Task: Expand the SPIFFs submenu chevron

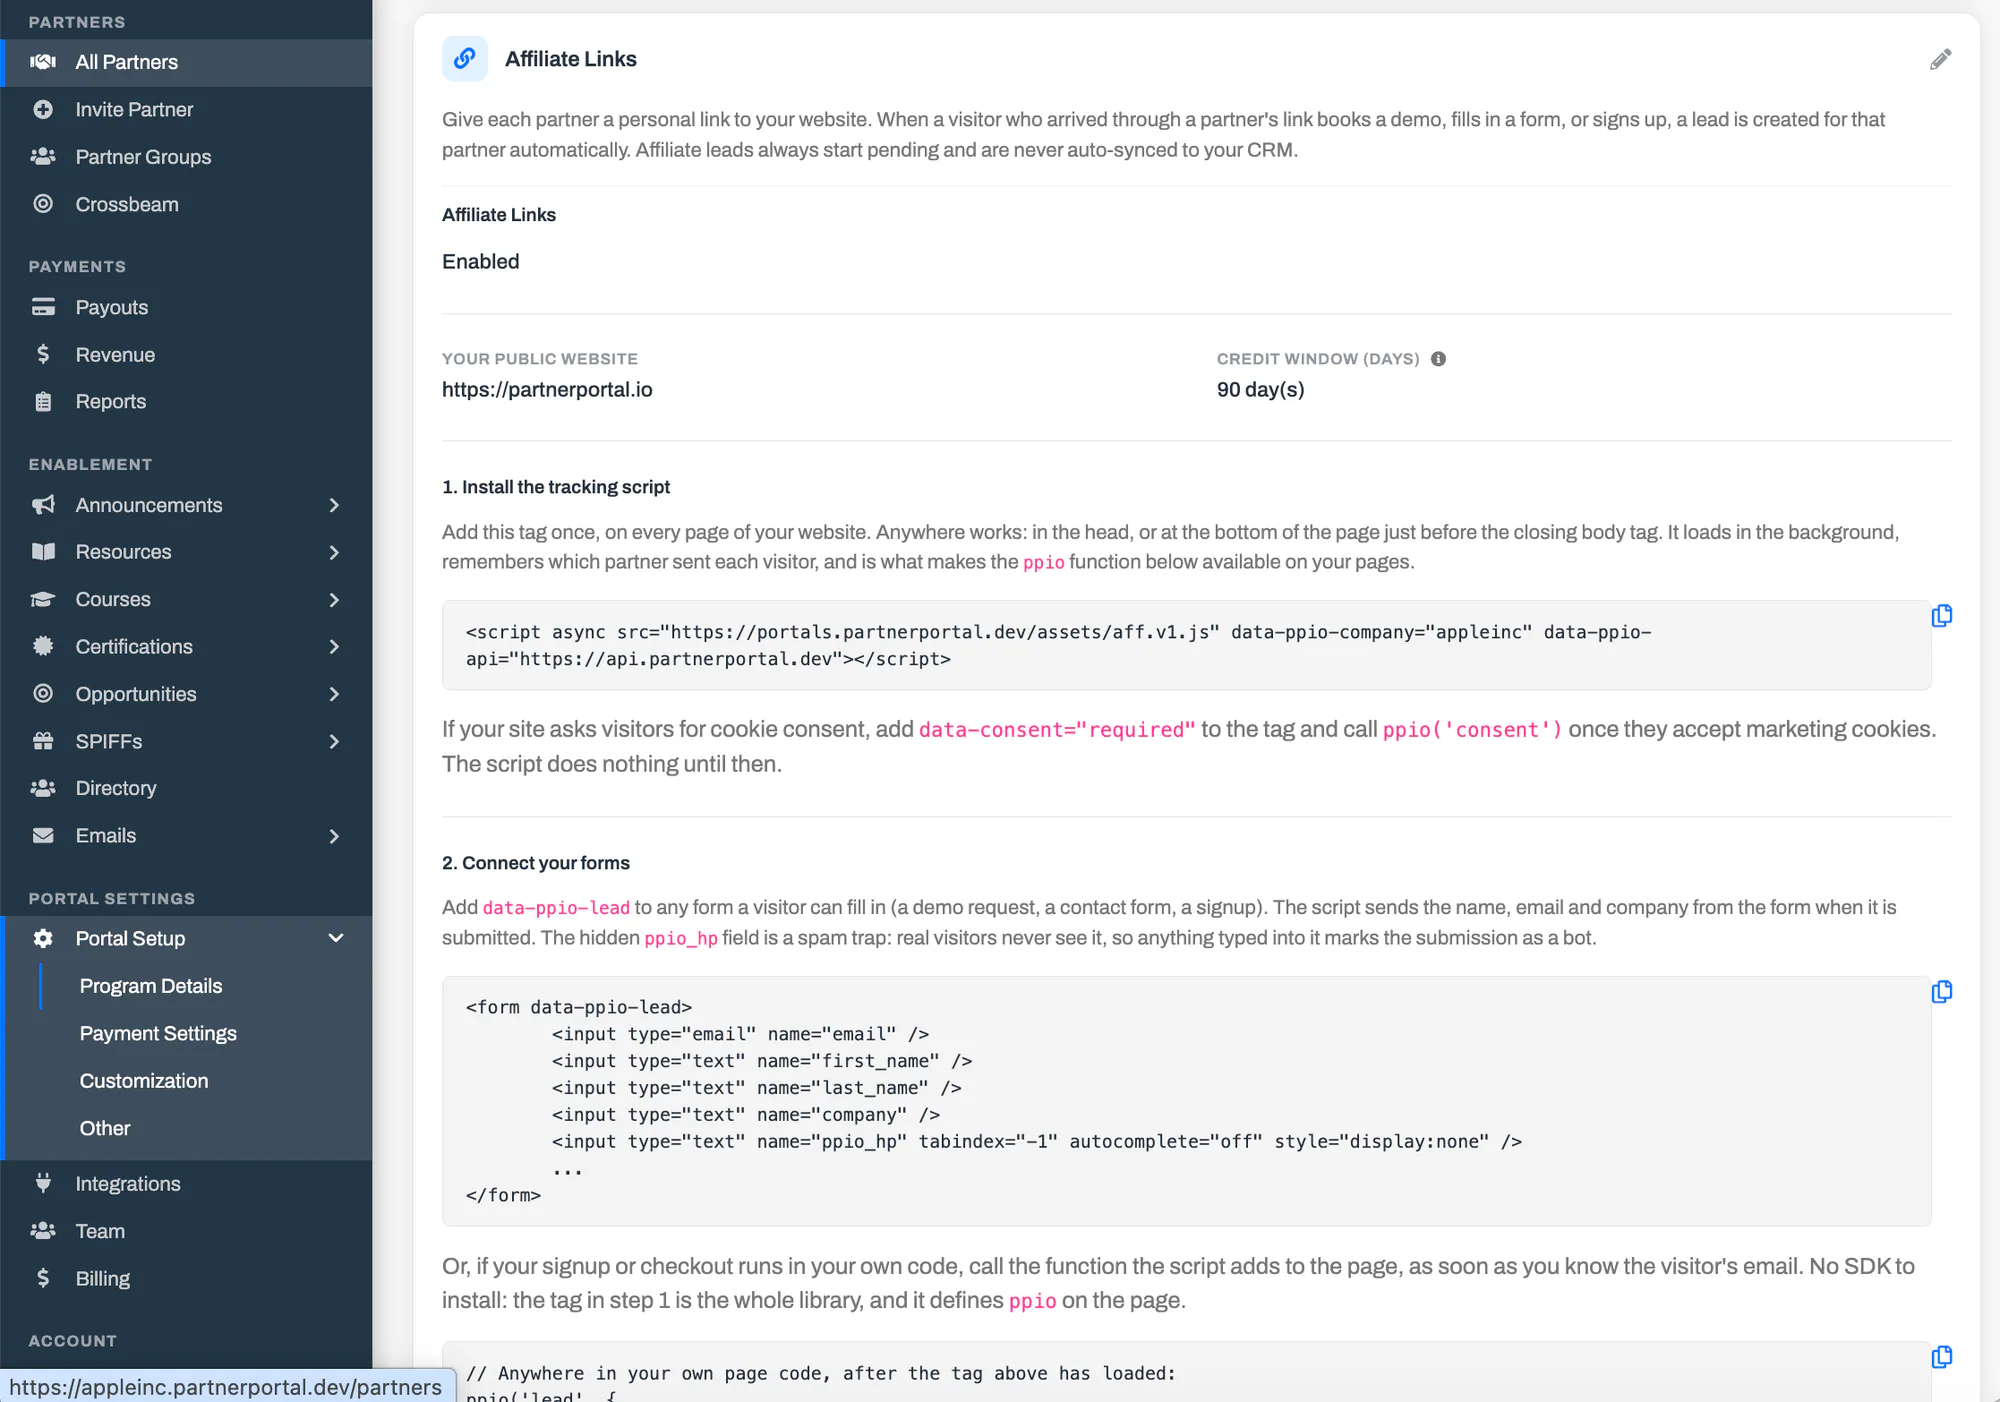Action: point(335,742)
